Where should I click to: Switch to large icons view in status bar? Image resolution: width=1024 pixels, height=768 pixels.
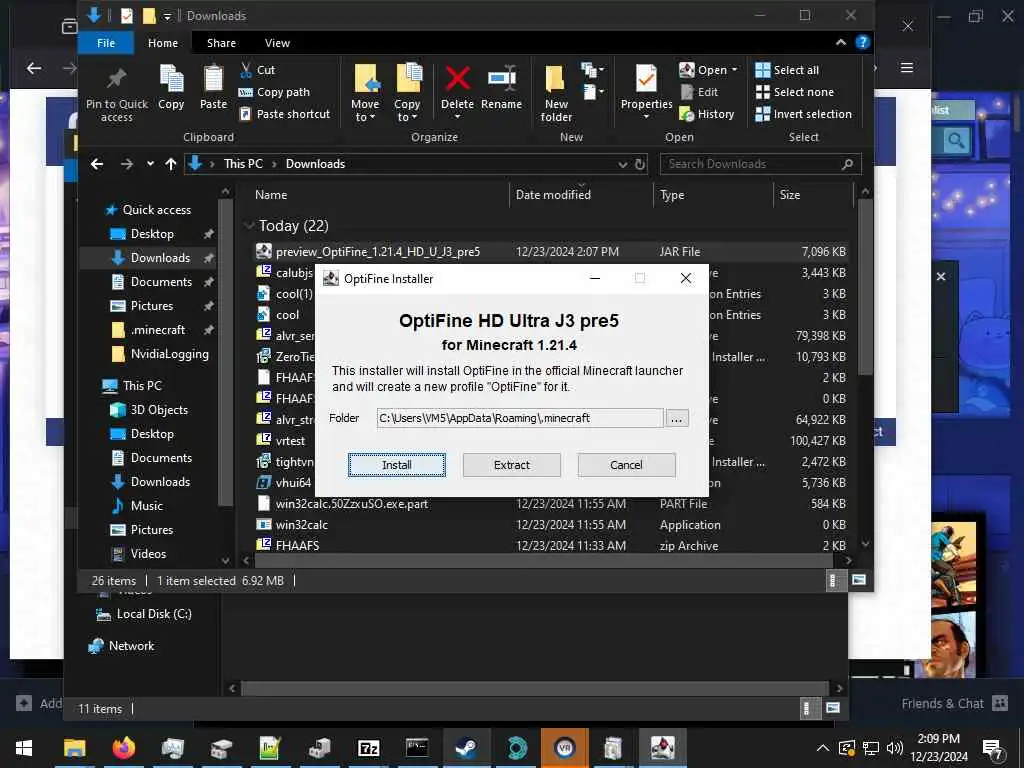point(859,581)
